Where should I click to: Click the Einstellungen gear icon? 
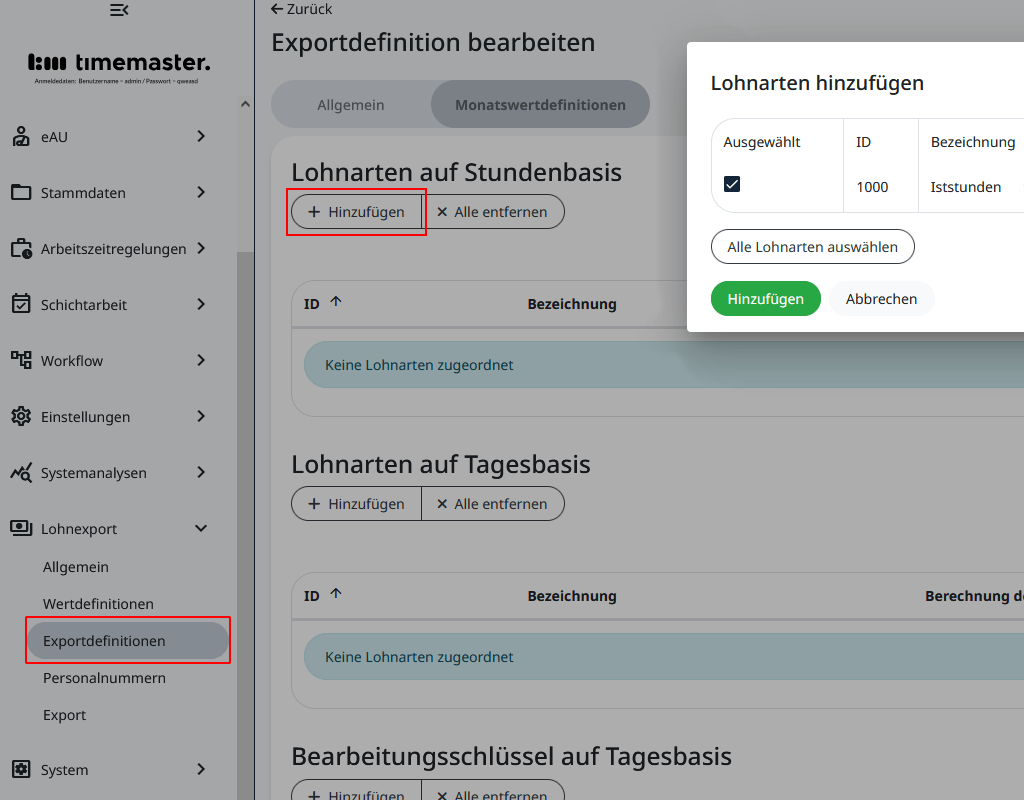click(21, 416)
